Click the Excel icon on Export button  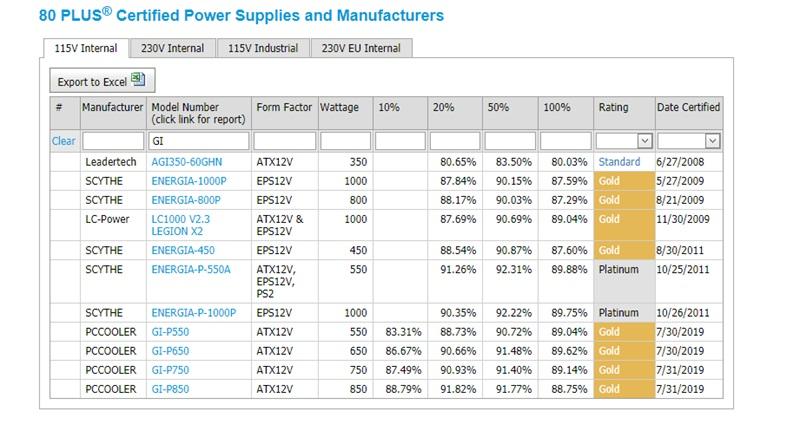coord(138,79)
